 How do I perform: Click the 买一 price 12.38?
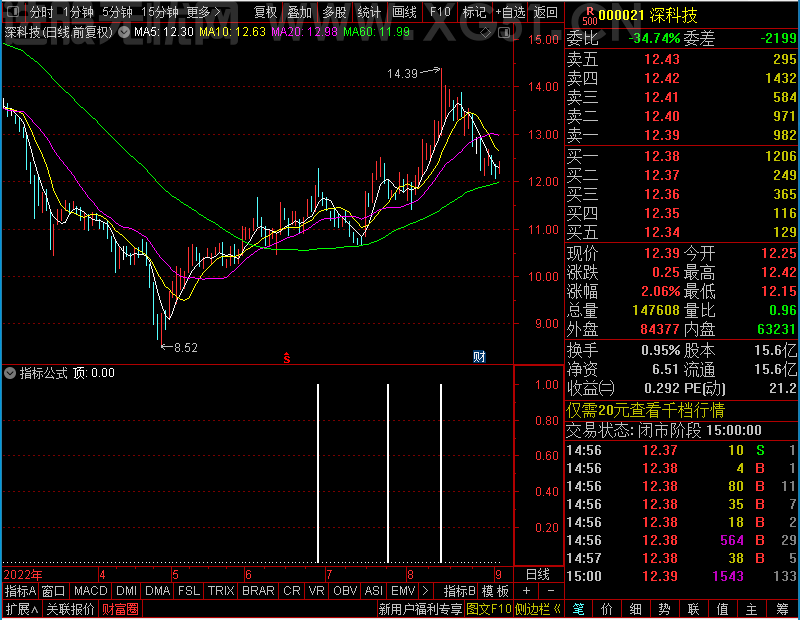coord(662,156)
